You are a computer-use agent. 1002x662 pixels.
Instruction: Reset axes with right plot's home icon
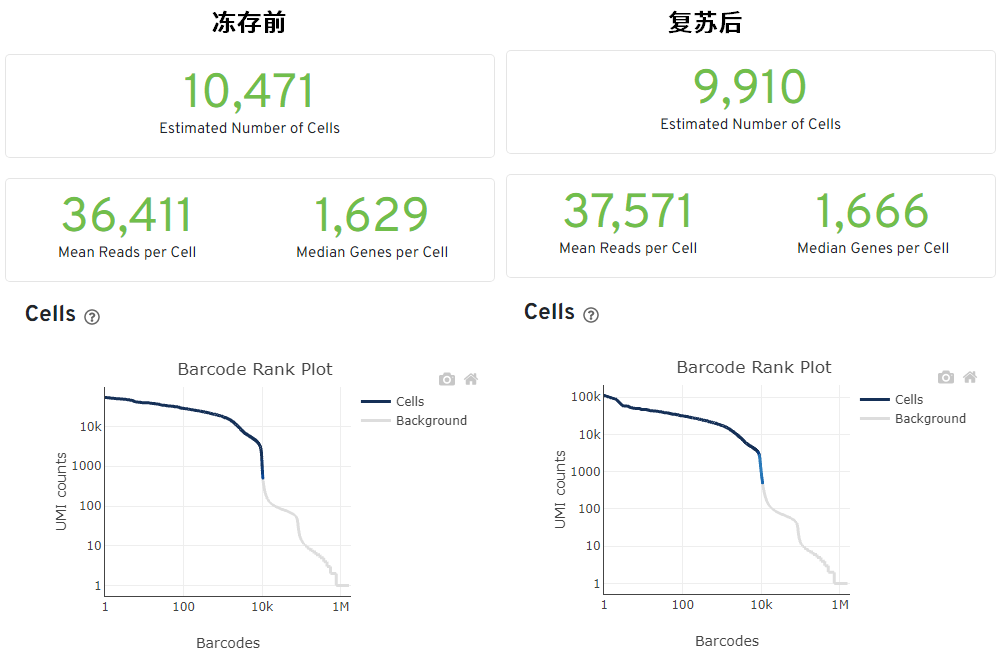[x=970, y=377]
